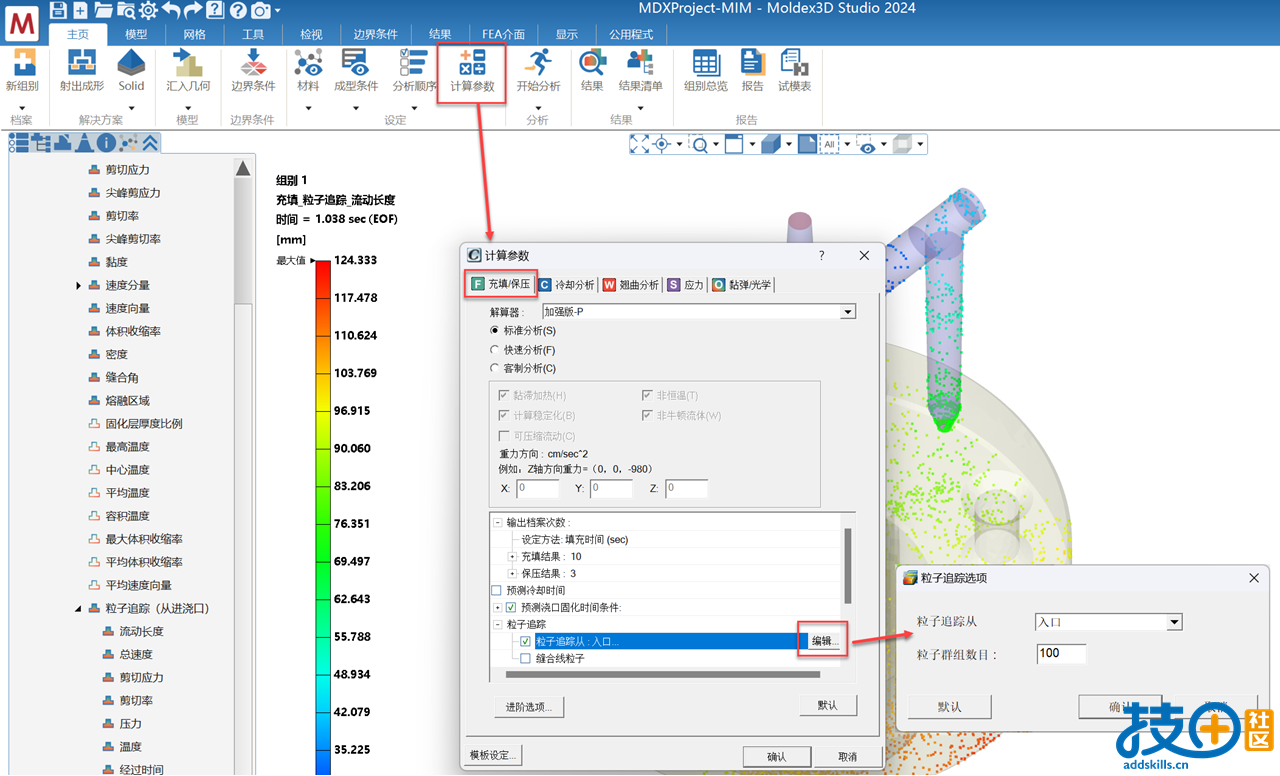
Task: Open the 粒子追踪从 dropdown in particle options
Action: [1174, 622]
